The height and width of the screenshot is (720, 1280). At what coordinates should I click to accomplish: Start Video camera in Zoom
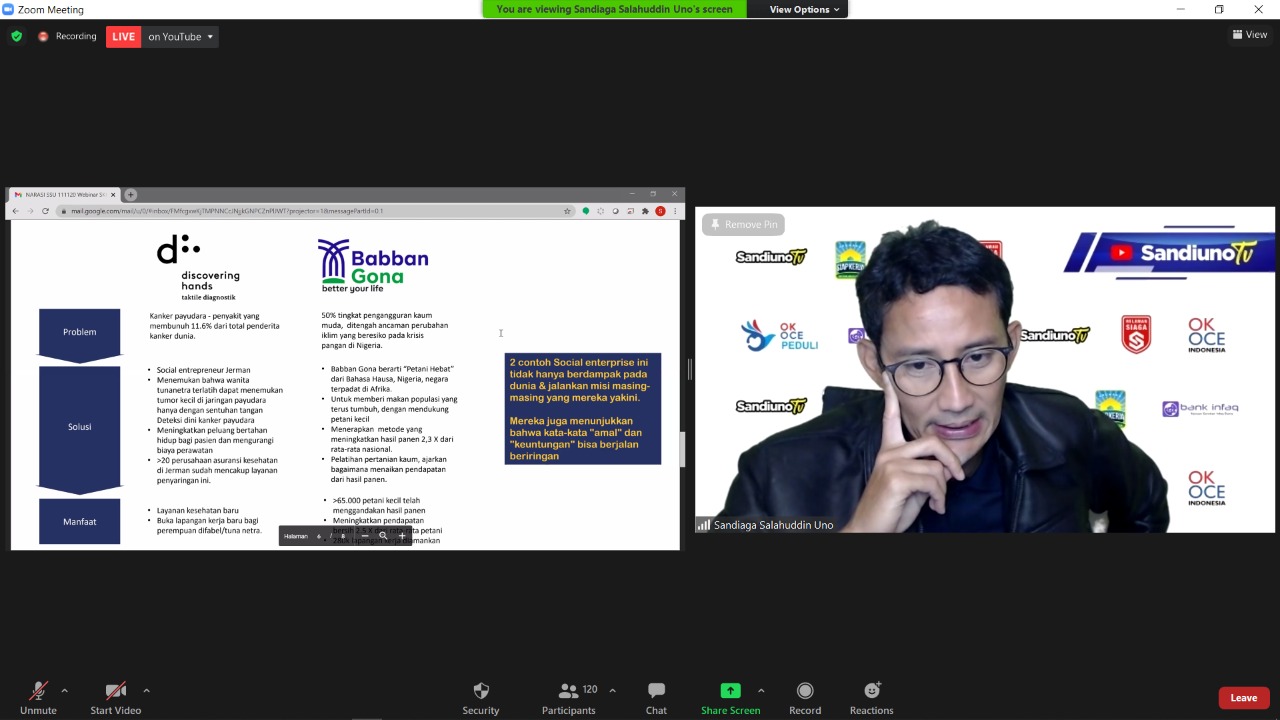click(116, 697)
